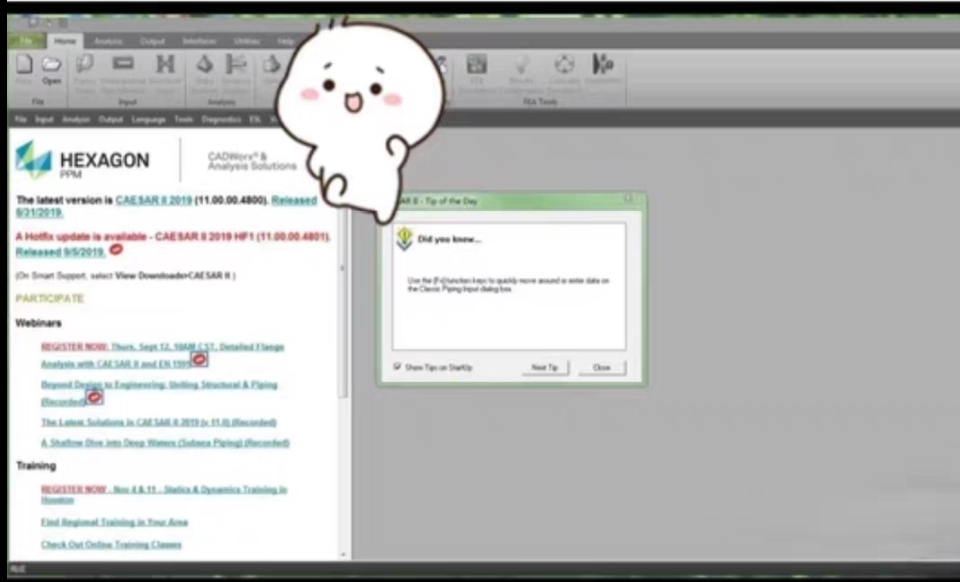The width and height of the screenshot is (960, 582).
Task: Switch to the Interfaces ribbon tab
Action: pos(199,41)
